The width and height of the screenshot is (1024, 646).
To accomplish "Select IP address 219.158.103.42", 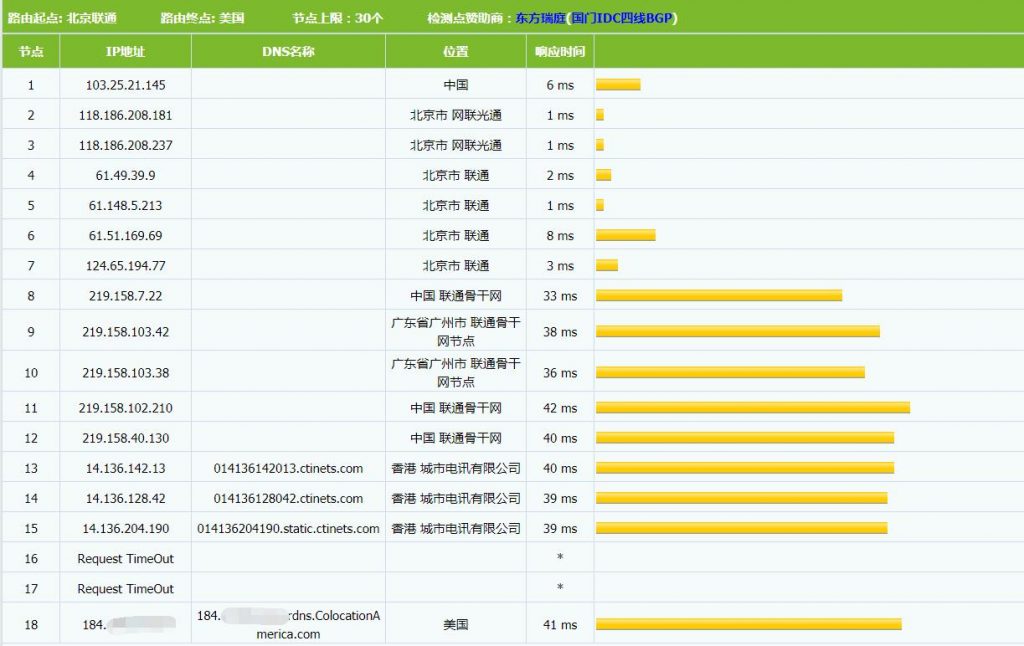I will [125, 332].
